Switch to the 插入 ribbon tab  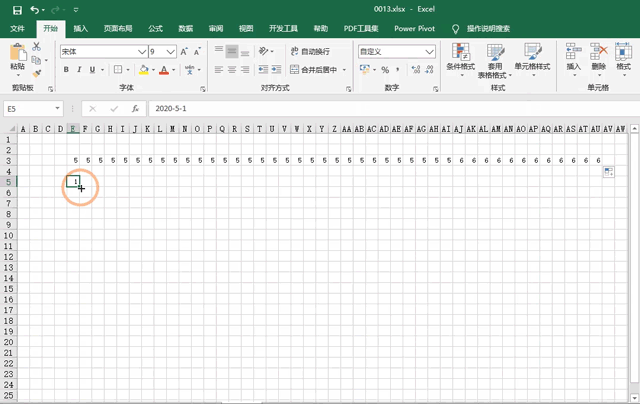click(x=80, y=29)
